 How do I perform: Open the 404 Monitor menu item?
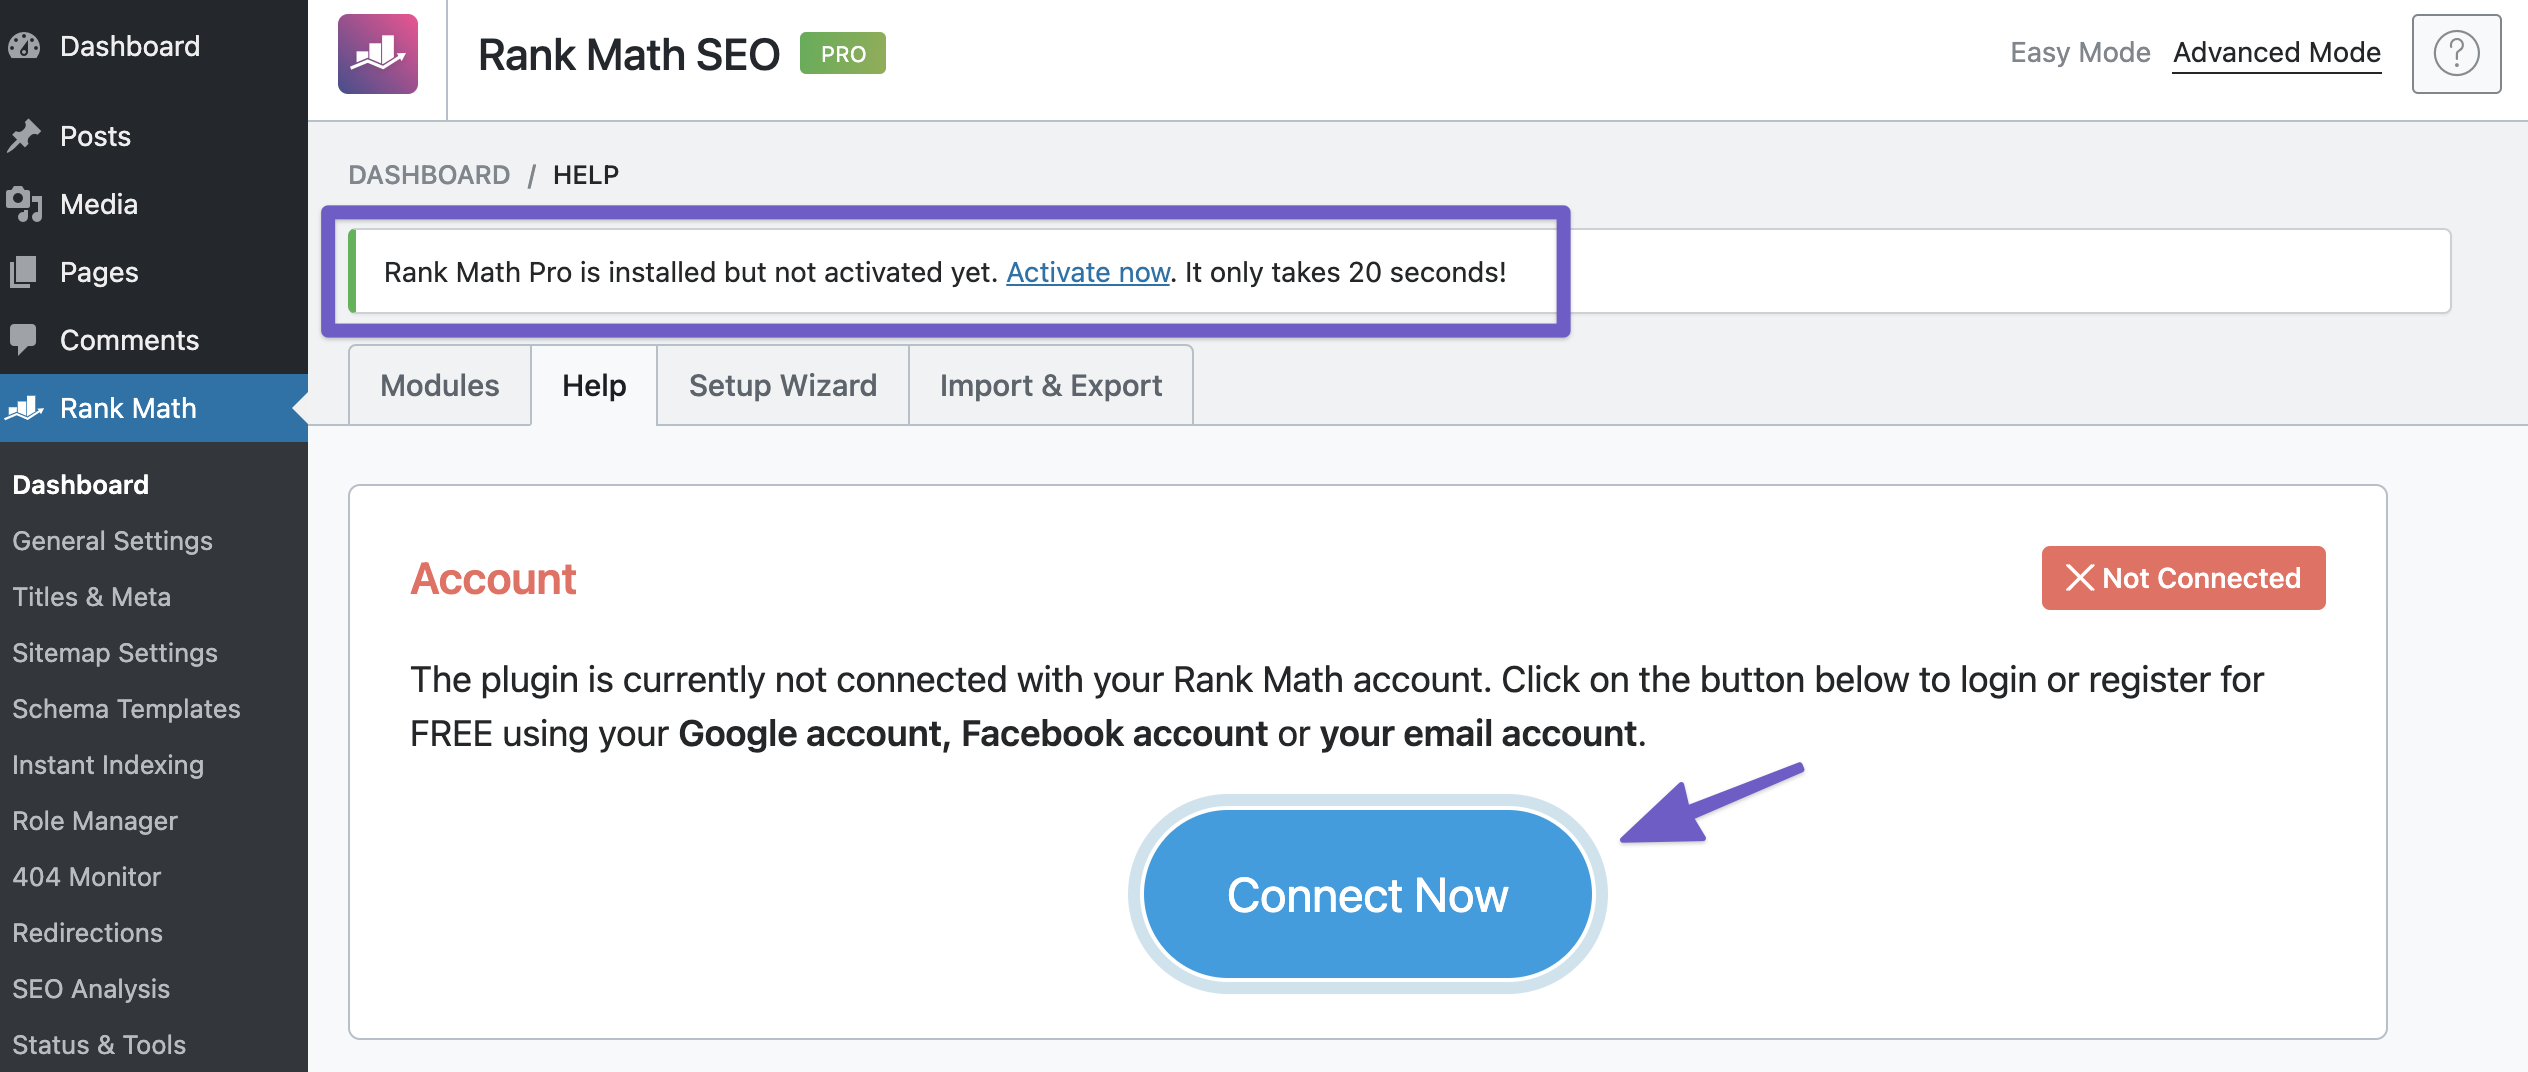click(x=87, y=877)
